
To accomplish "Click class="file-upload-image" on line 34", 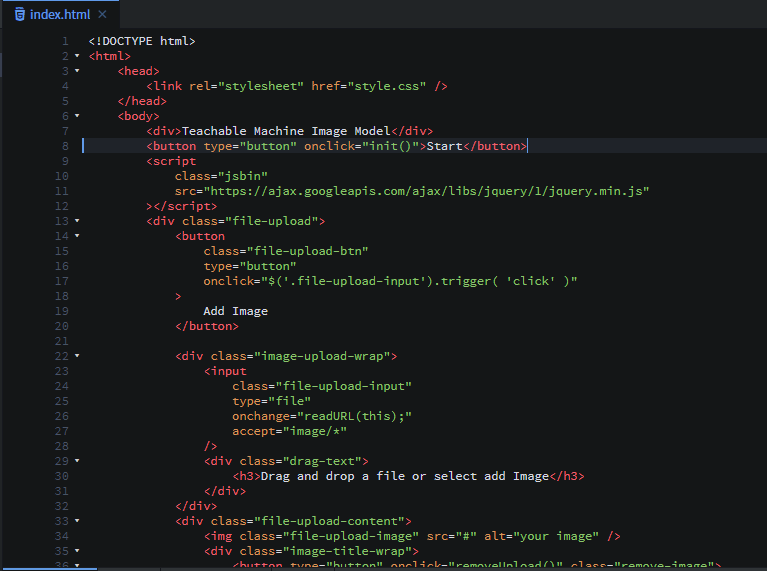I will pyautogui.click(x=329, y=536).
